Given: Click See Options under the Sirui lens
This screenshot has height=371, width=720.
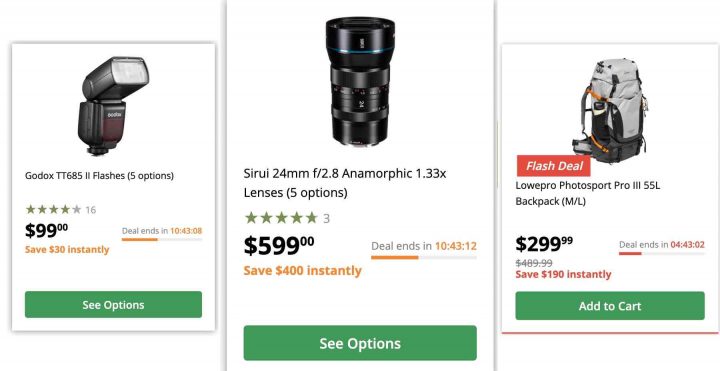Looking at the screenshot, I should click(x=360, y=343).
